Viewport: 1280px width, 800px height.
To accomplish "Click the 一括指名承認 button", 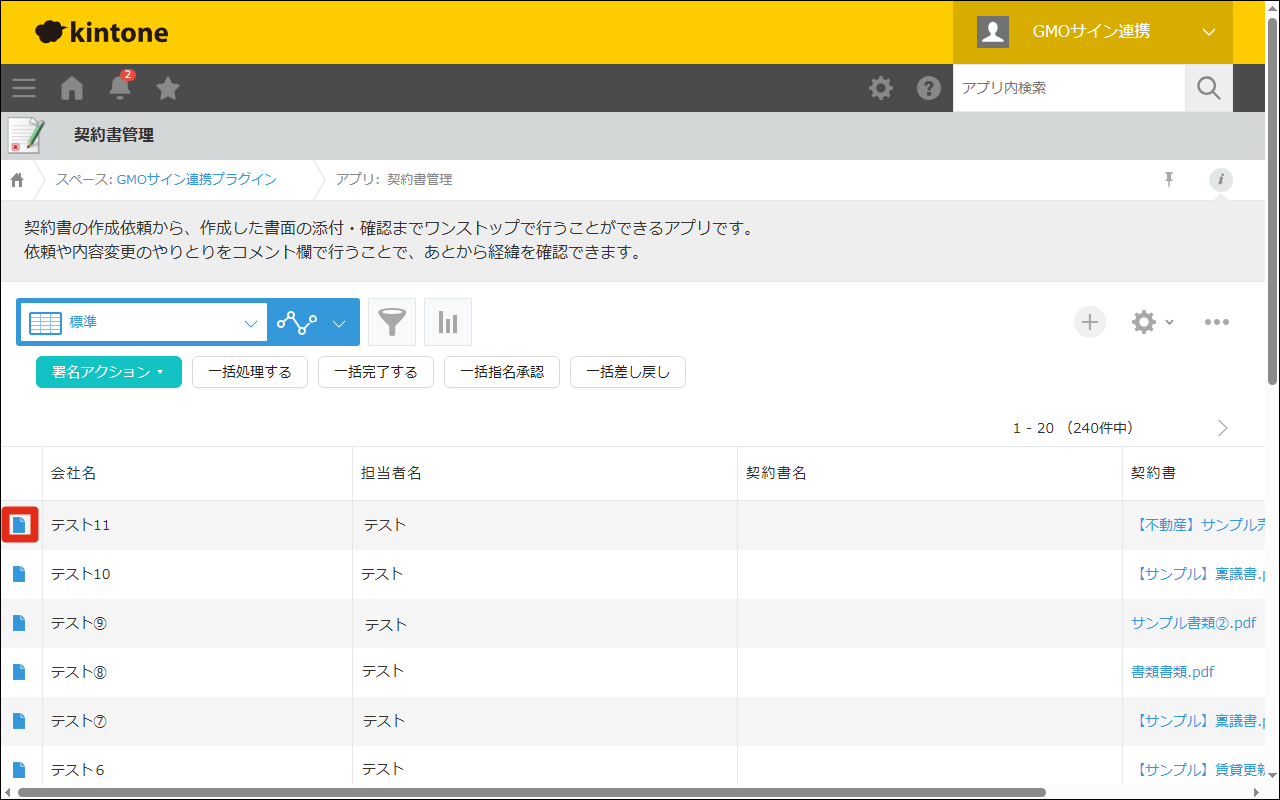I will click(x=502, y=372).
